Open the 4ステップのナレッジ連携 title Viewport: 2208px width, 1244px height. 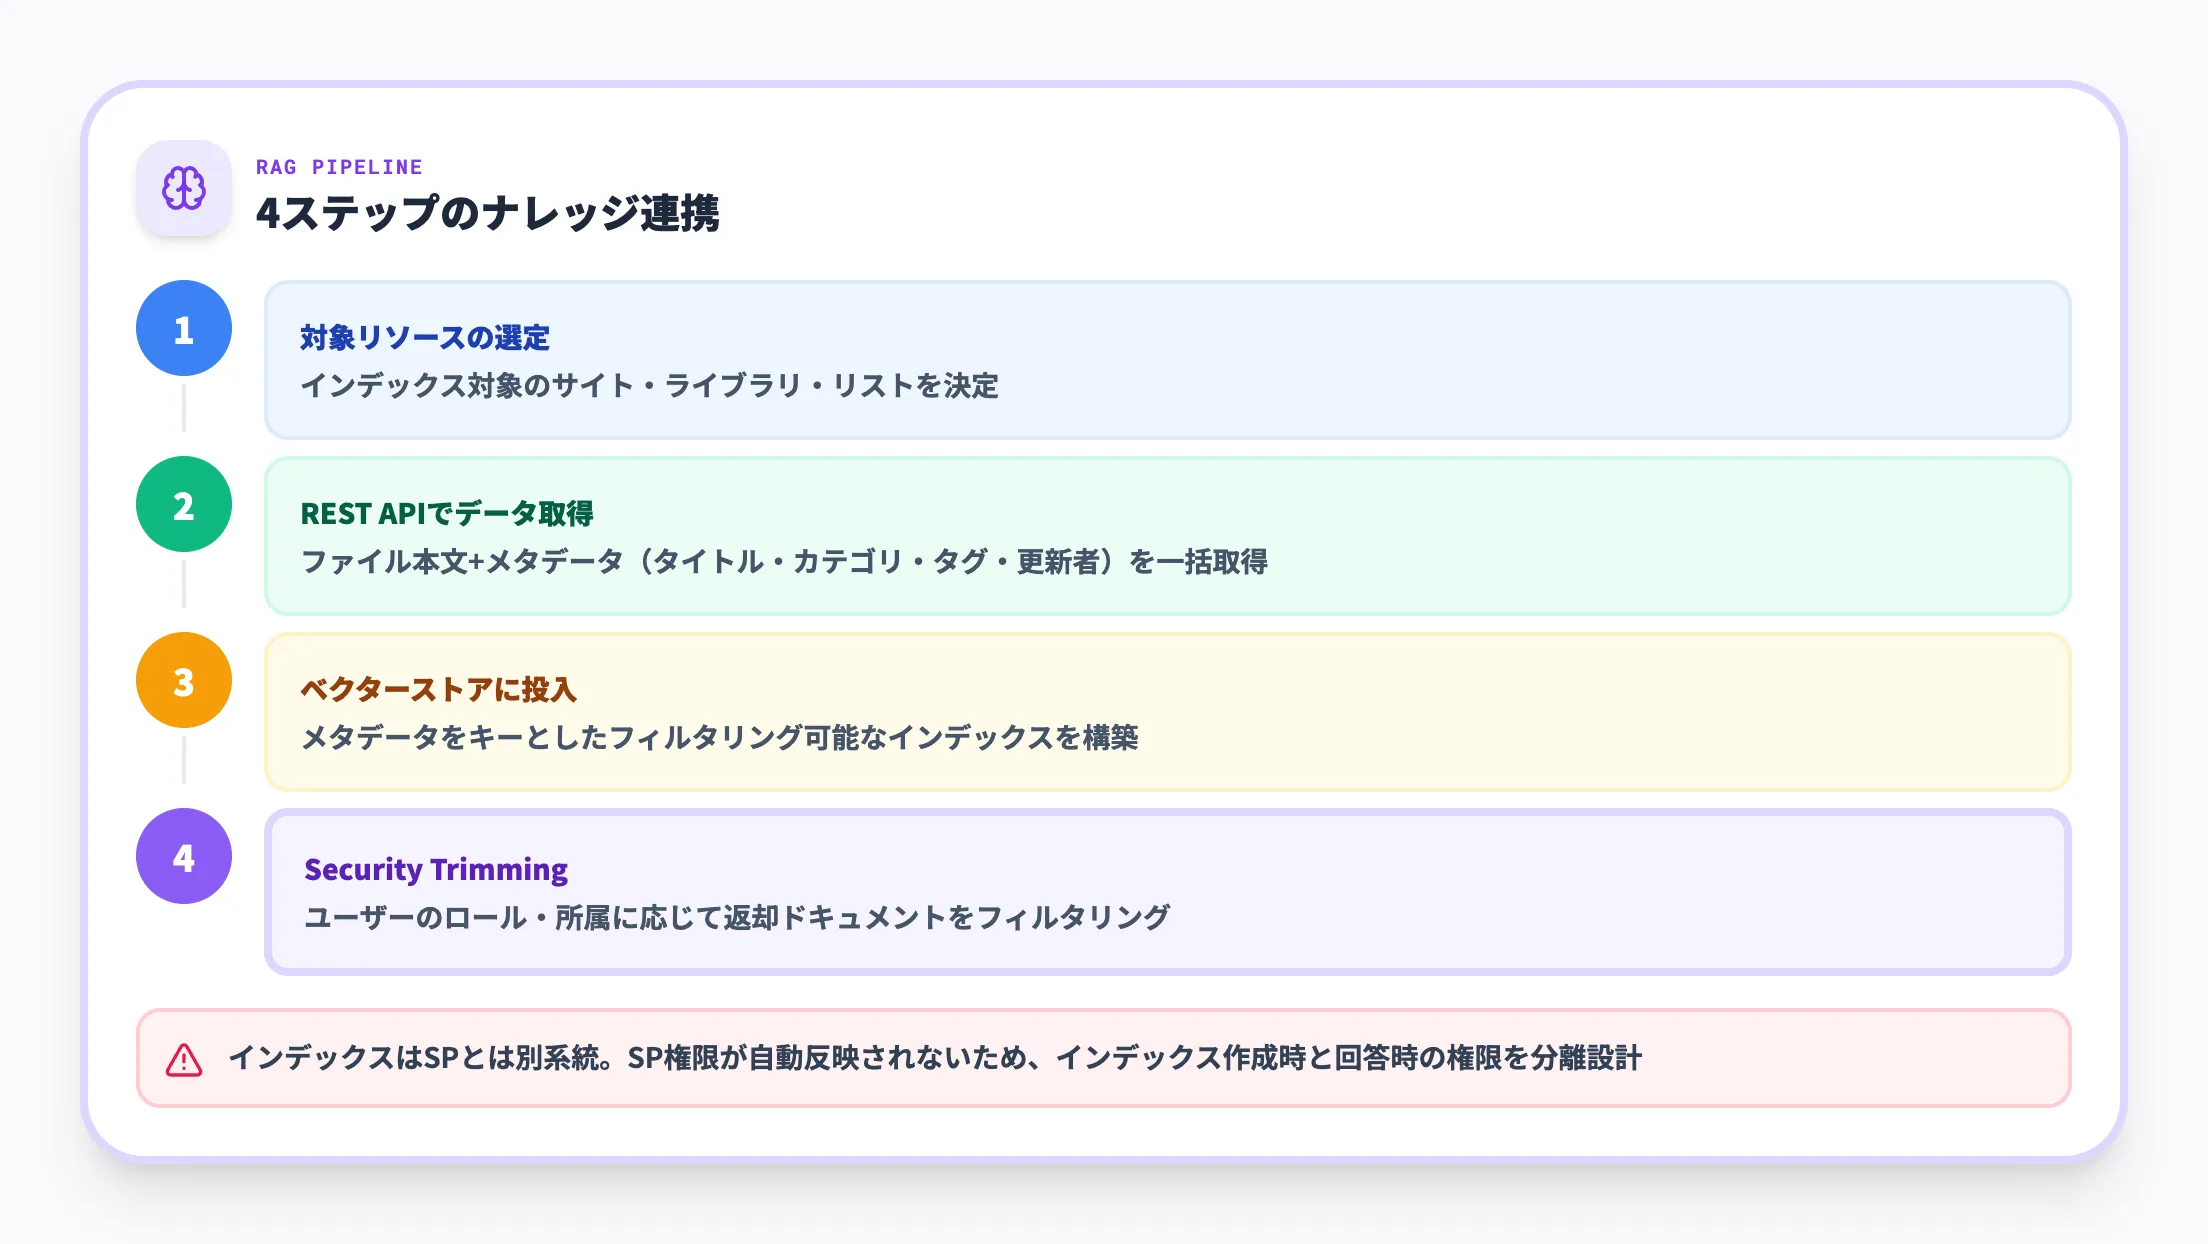[x=491, y=214]
